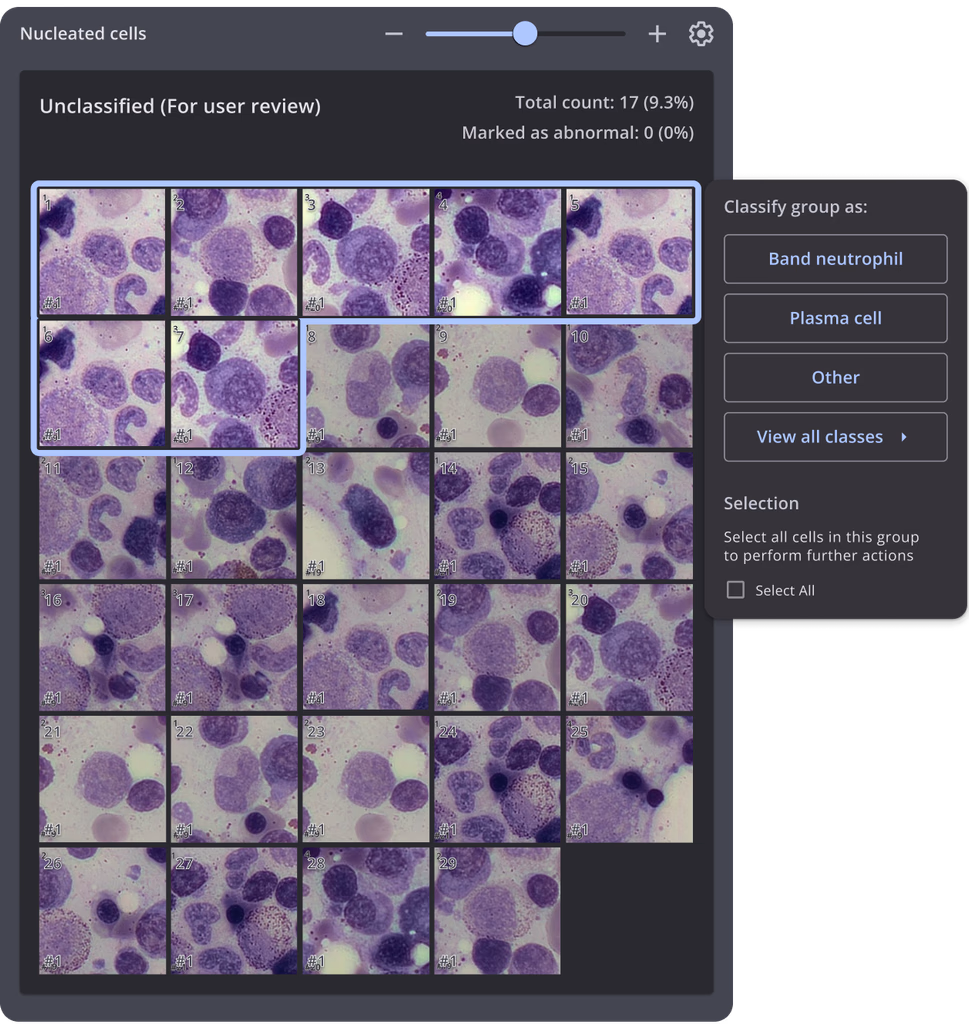This screenshot has width=969, height=1024.
Task: Click the 'Total count: 17 (9.3%)' text
Action: (605, 103)
